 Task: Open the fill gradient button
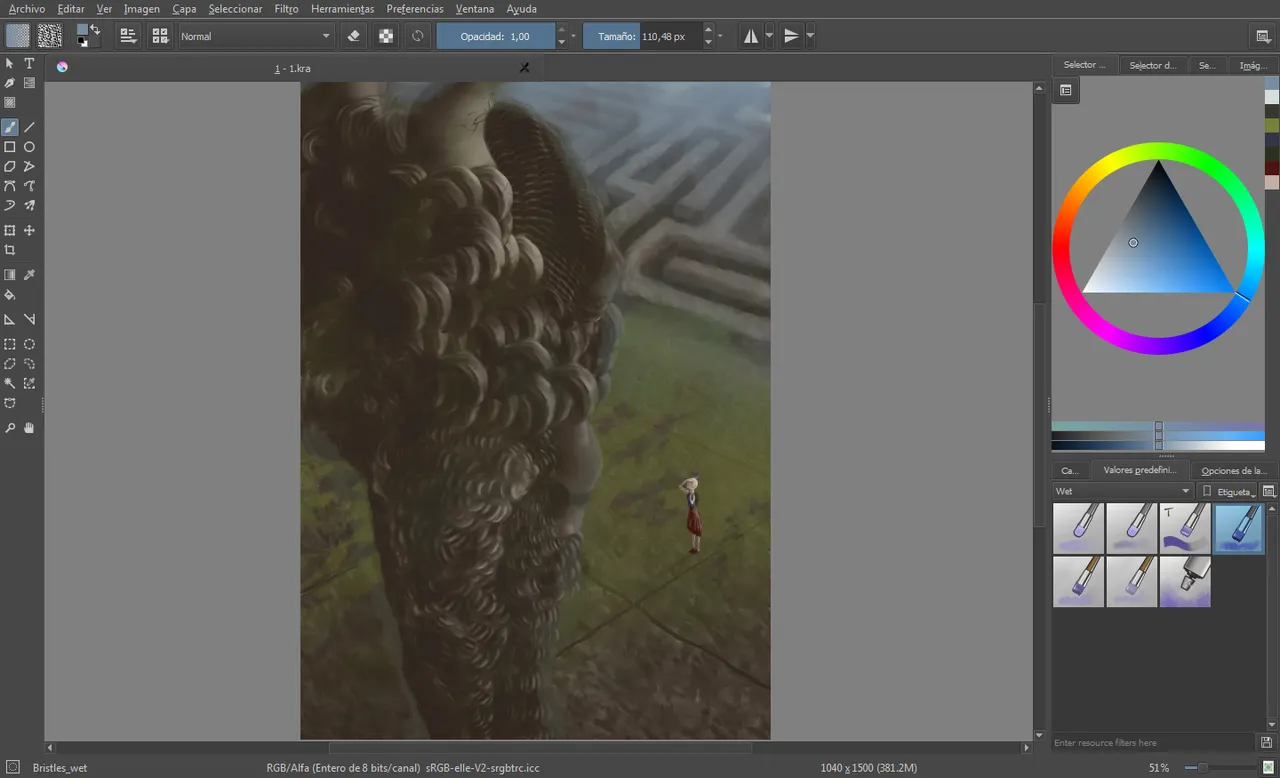(x=18, y=36)
